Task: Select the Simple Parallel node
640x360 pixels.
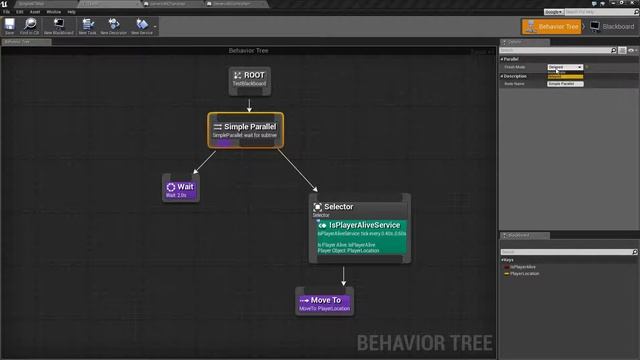Action: click(245, 130)
